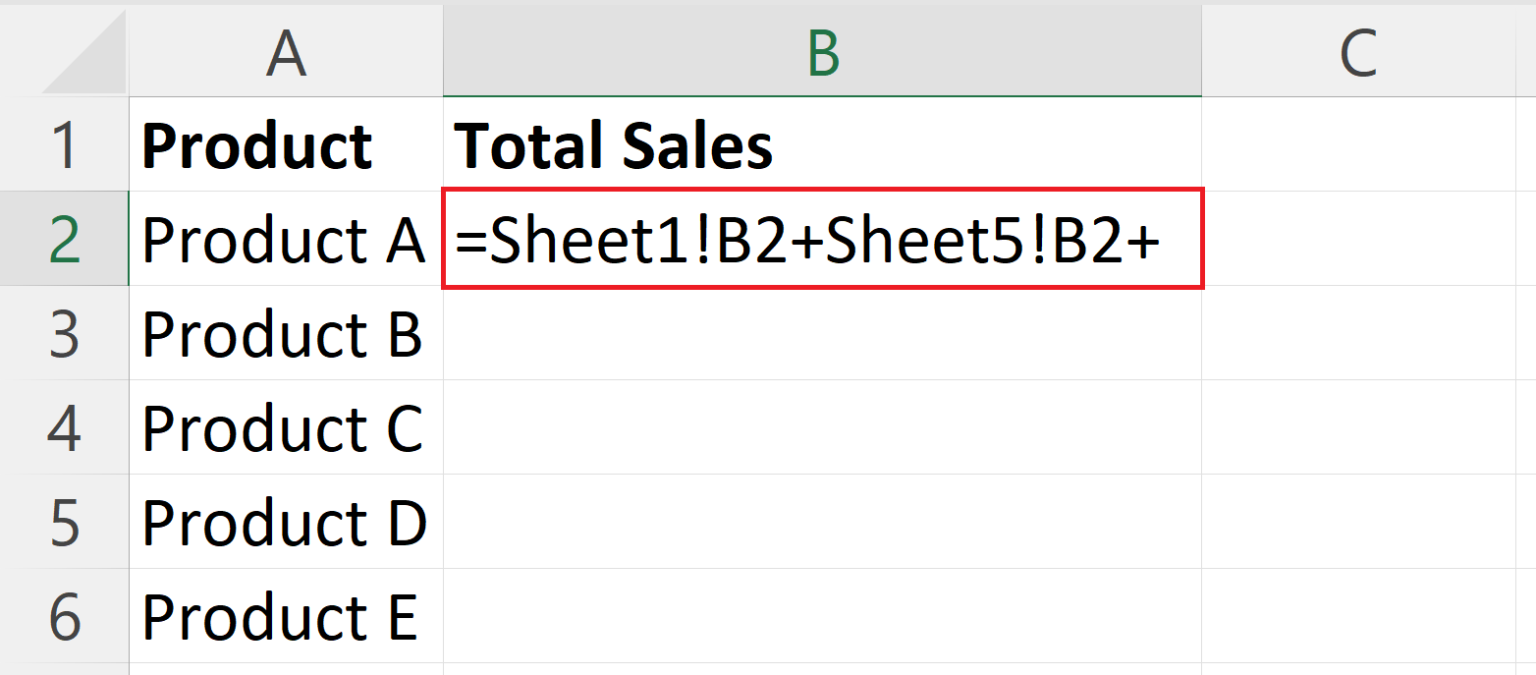Click the formula cell in B2
The image size is (1536, 675).
822,238
